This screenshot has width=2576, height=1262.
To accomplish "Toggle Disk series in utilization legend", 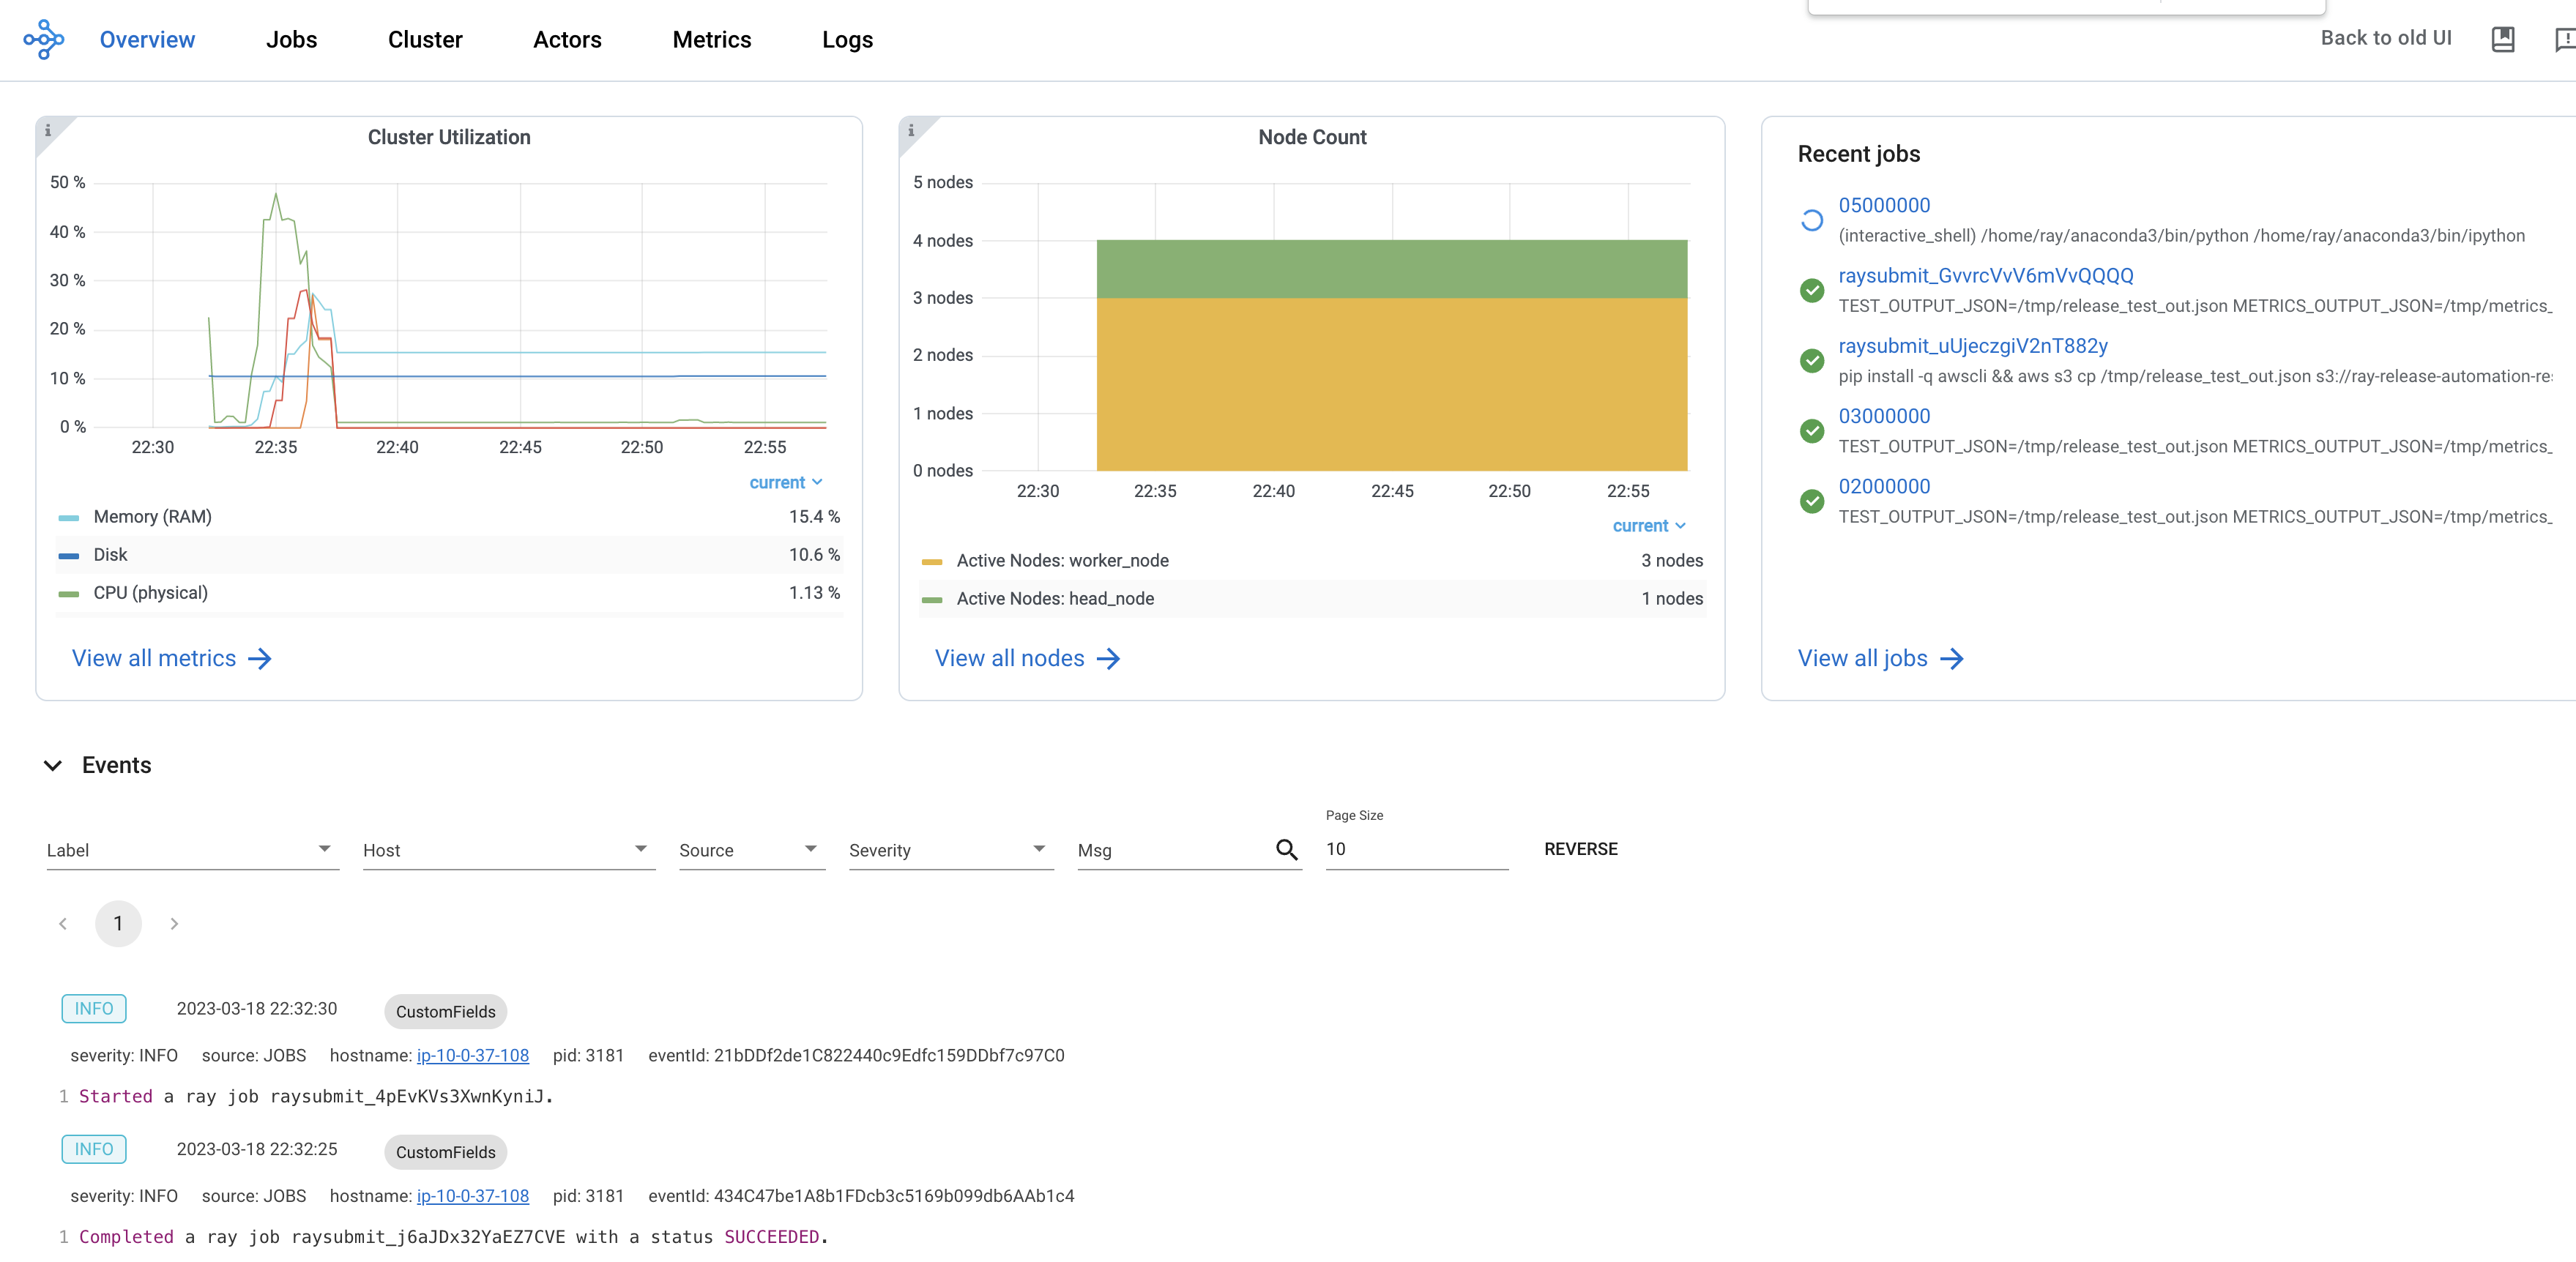I will coord(110,555).
